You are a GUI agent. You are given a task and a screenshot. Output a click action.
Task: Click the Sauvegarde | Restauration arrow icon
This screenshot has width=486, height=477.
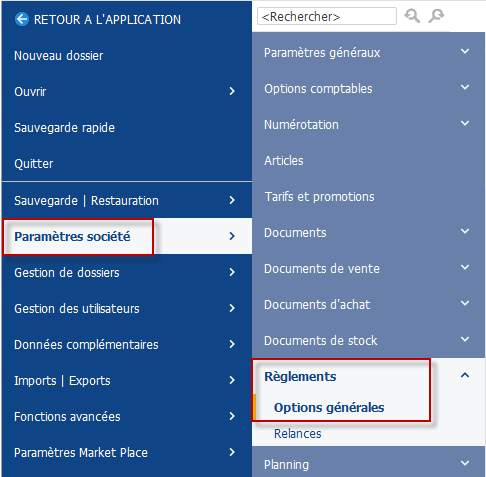(x=232, y=200)
